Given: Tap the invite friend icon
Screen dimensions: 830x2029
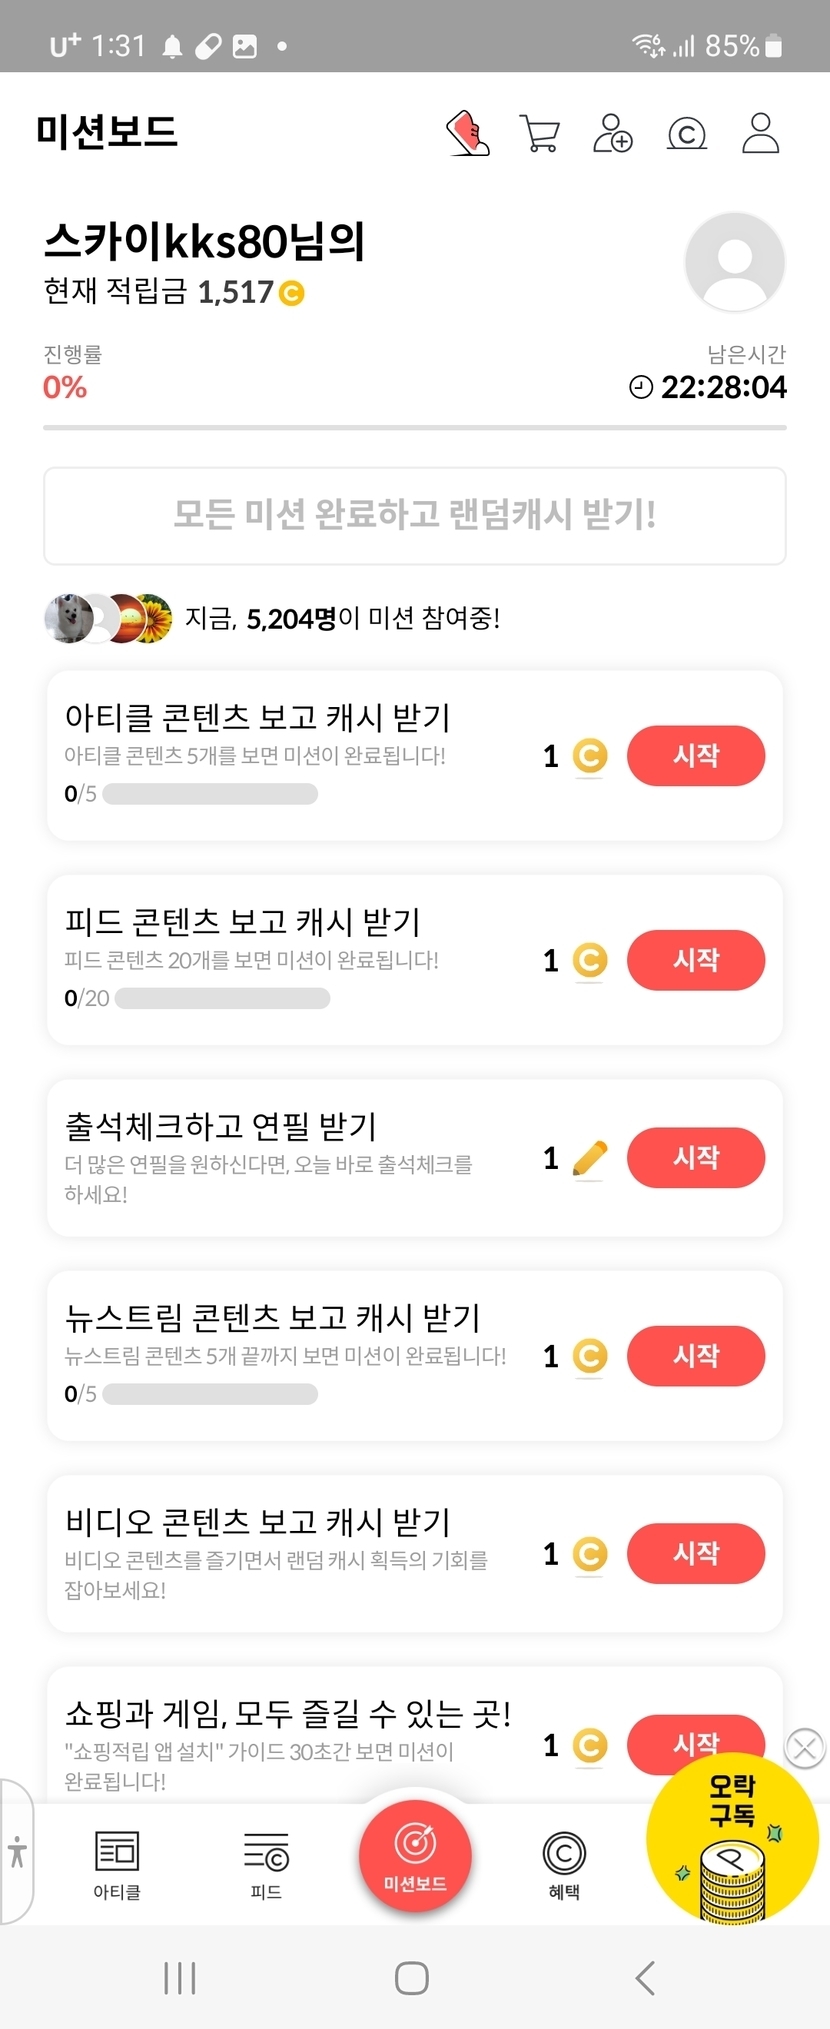Looking at the screenshot, I should pyautogui.click(x=613, y=133).
